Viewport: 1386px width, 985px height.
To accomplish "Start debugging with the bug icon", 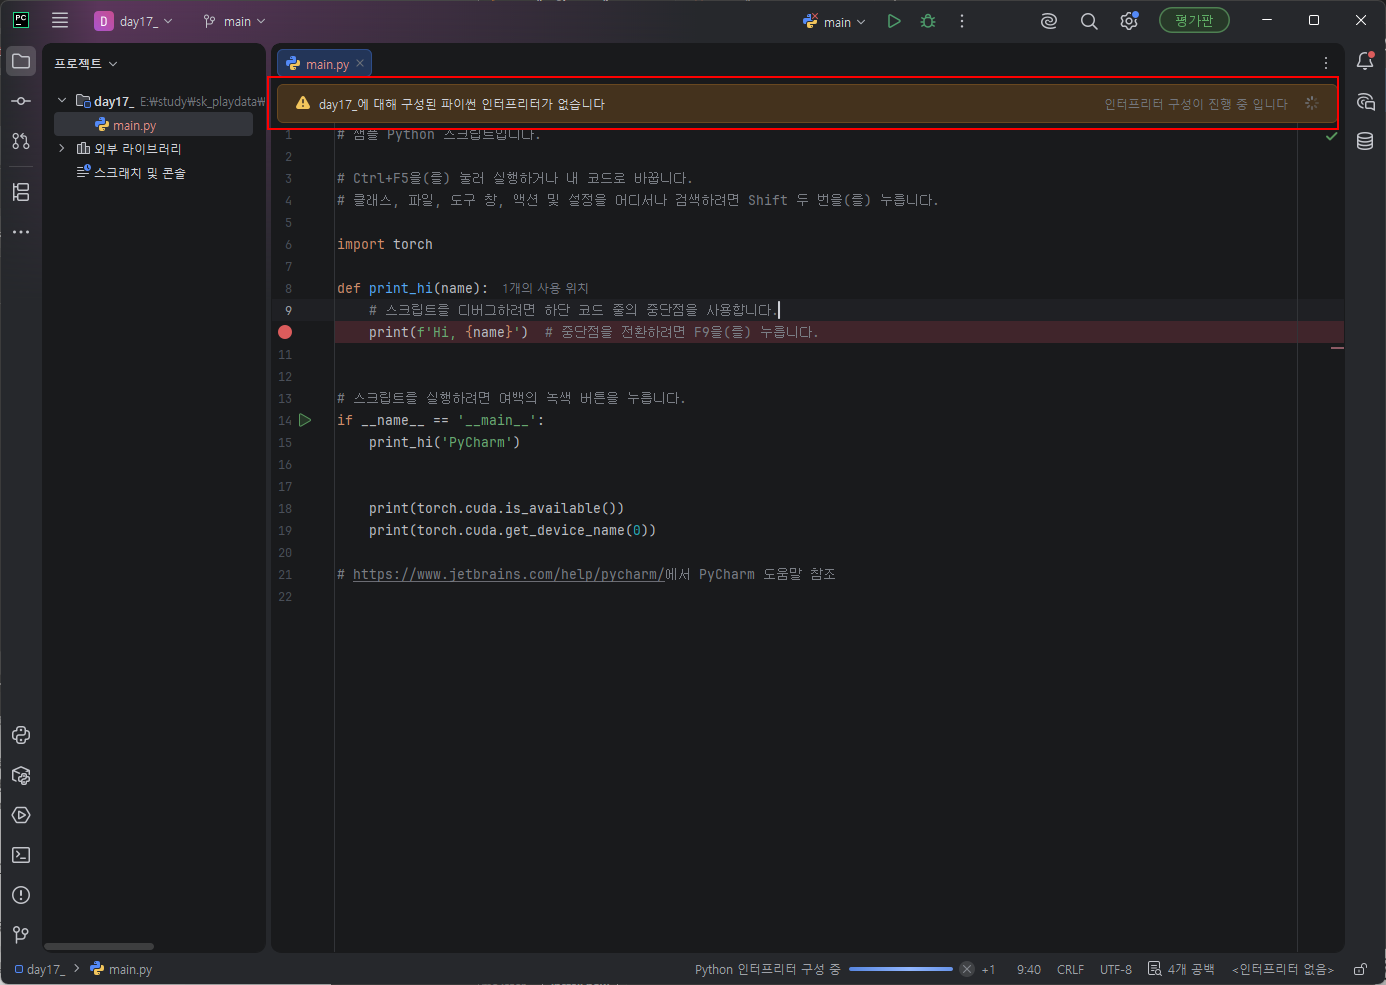I will (928, 21).
